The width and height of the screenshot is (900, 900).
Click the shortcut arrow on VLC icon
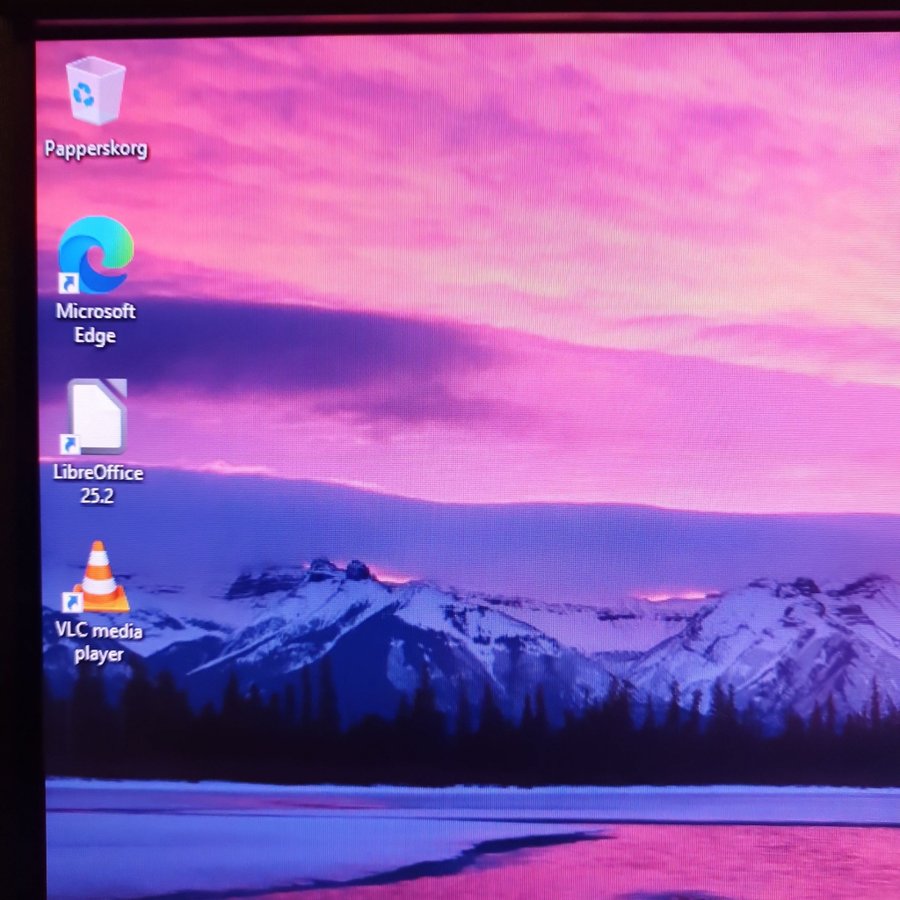72,601
